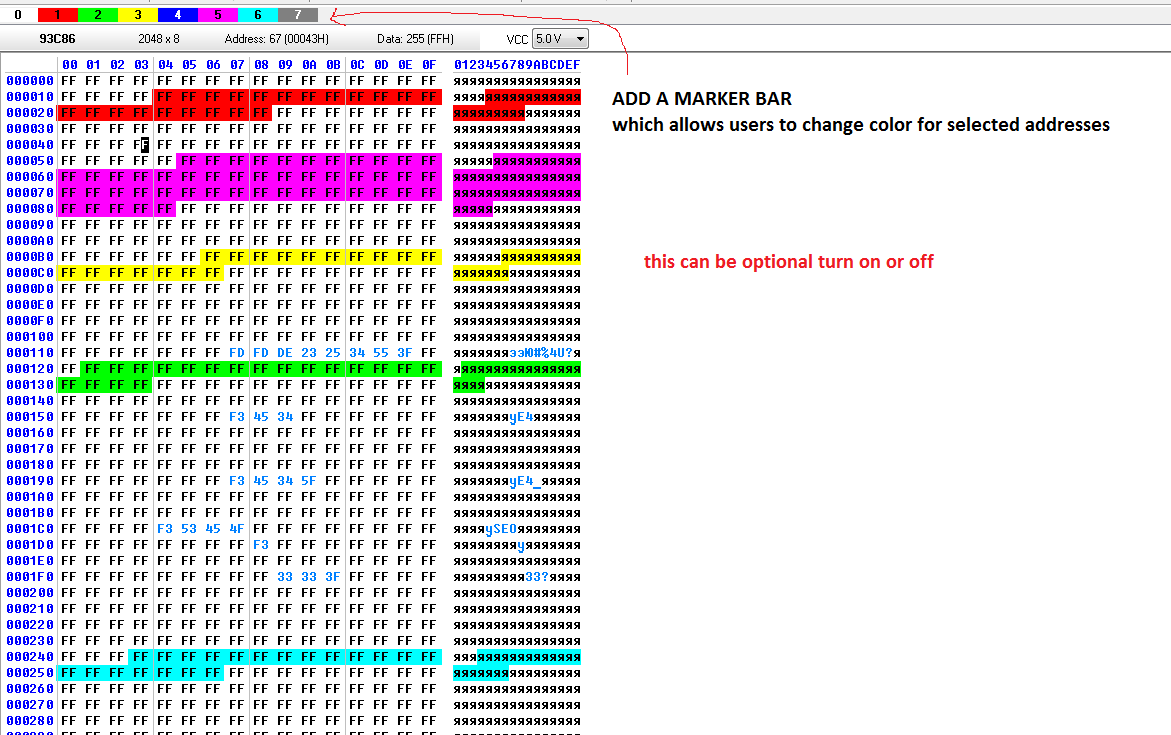Image resolution: width=1171 pixels, height=735 pixels.
Task: Select gray marker color 7
Action: [x=297, y=13]
